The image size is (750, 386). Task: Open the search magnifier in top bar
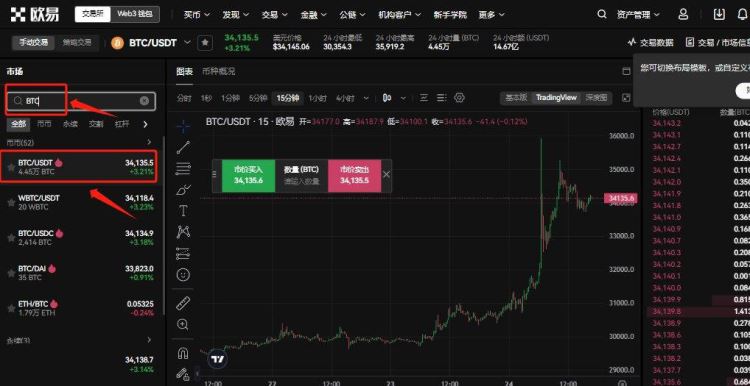coord(602,14)
